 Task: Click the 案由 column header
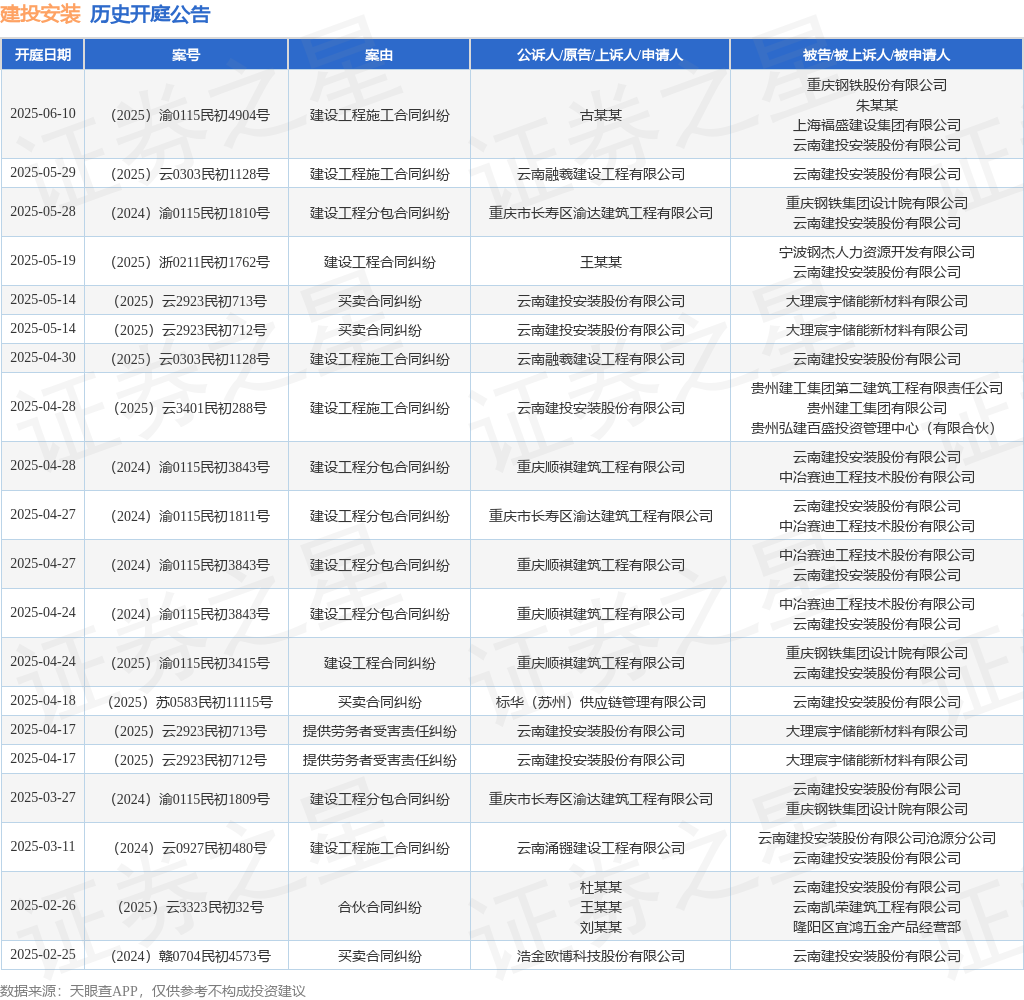379,55
